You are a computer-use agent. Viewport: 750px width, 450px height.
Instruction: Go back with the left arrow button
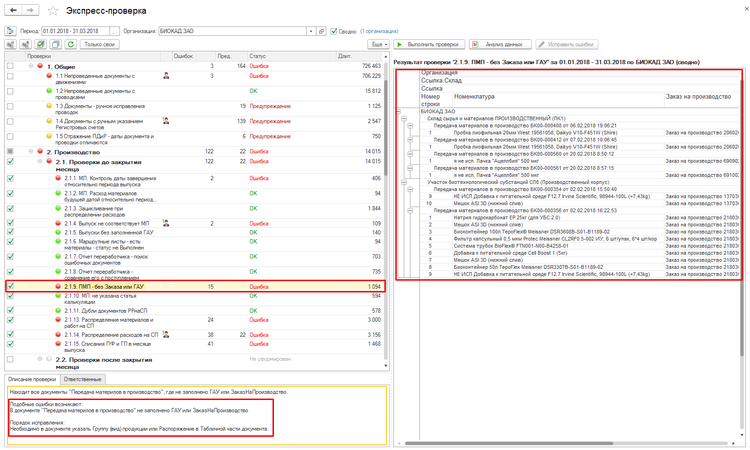13,10
